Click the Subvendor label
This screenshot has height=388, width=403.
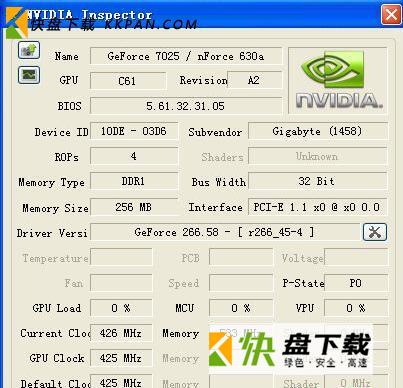click(x=215, y=132)
